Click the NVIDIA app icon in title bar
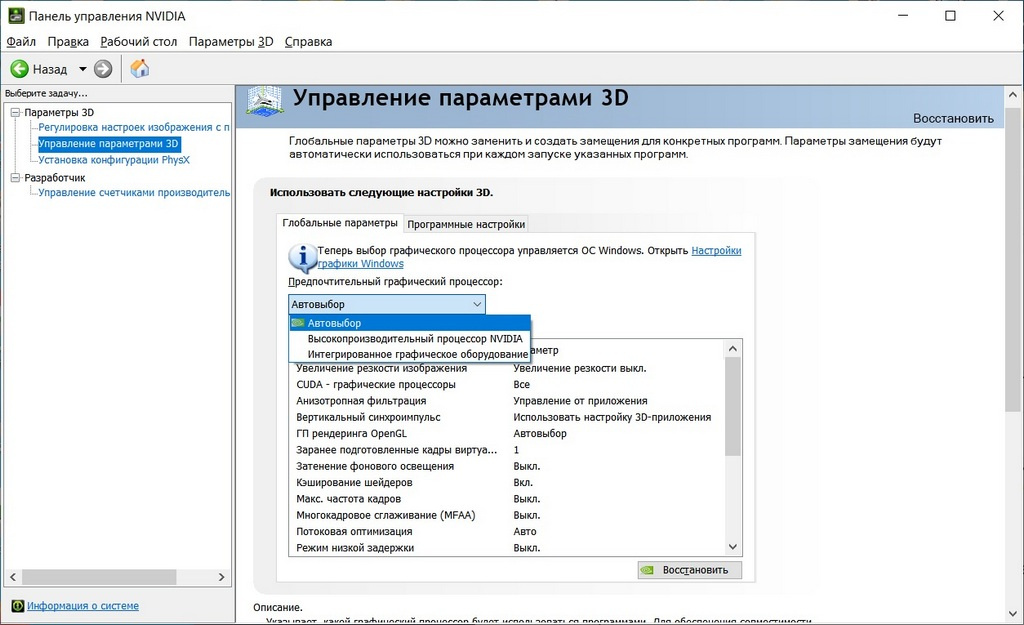This screenshot has height=625, width=1024. coord(16,16)
